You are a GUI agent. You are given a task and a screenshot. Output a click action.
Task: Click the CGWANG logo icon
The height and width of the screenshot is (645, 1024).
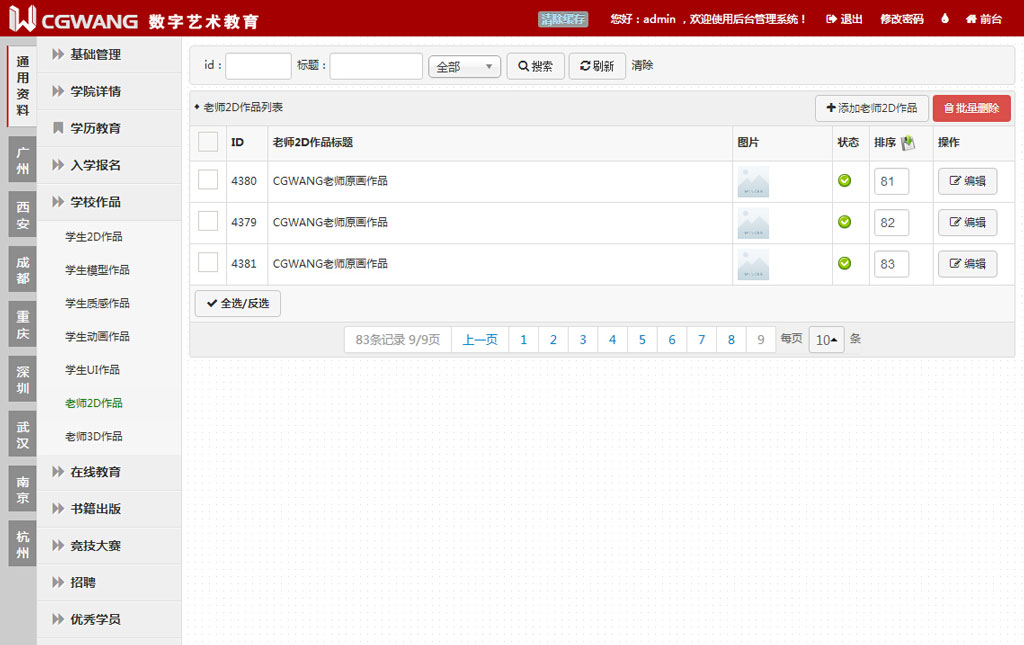(22, 18)
